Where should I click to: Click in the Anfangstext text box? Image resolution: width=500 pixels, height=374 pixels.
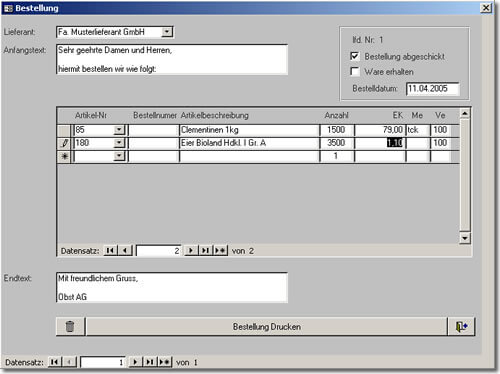[x=172, y=59]
